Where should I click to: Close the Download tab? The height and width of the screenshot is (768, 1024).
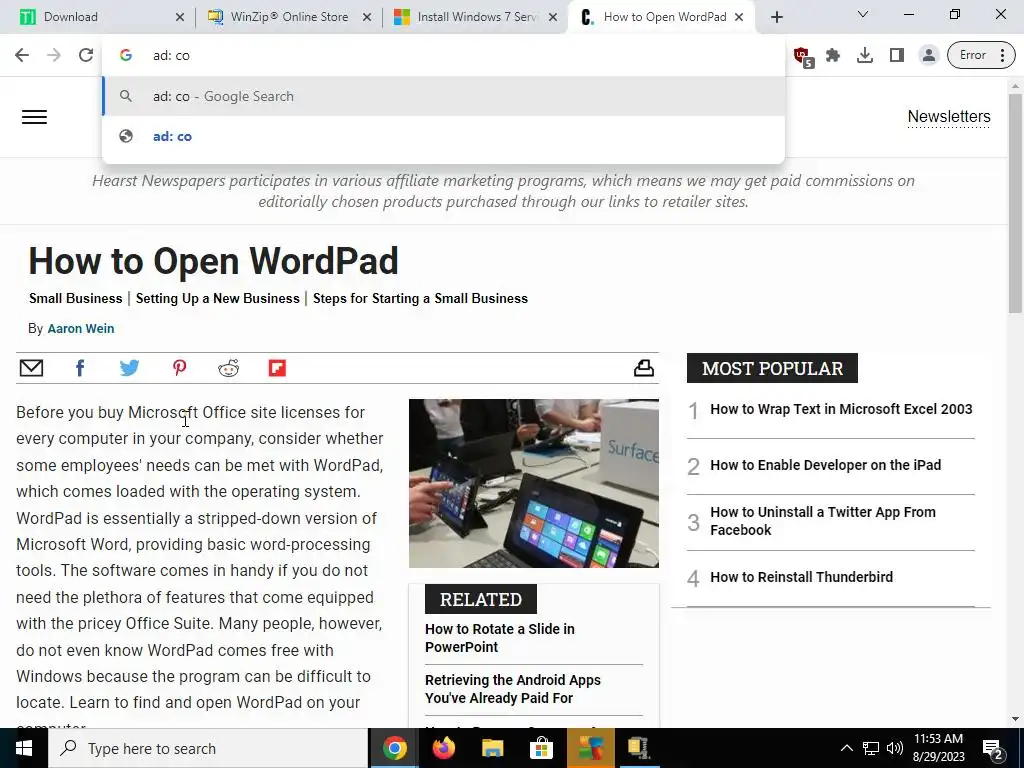[180, 17]
